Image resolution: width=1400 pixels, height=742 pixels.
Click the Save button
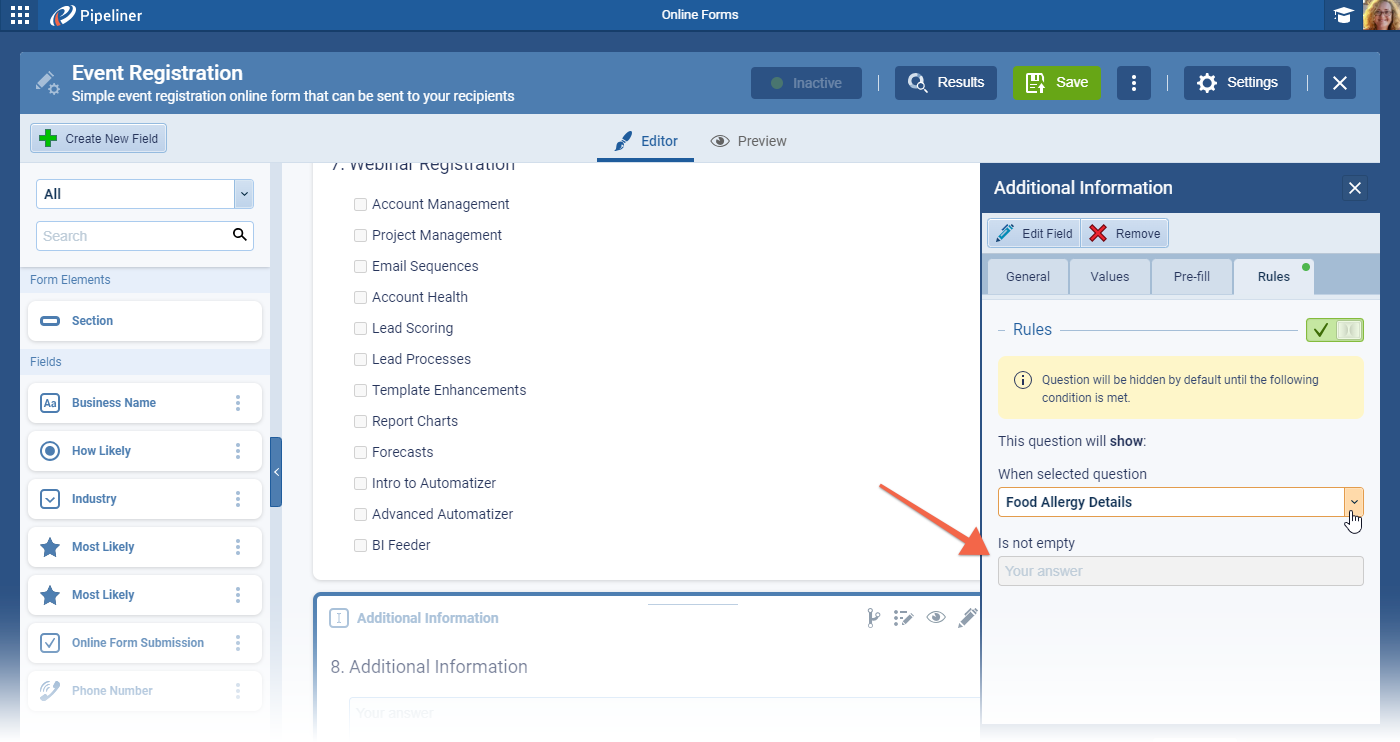point(1057,83)
